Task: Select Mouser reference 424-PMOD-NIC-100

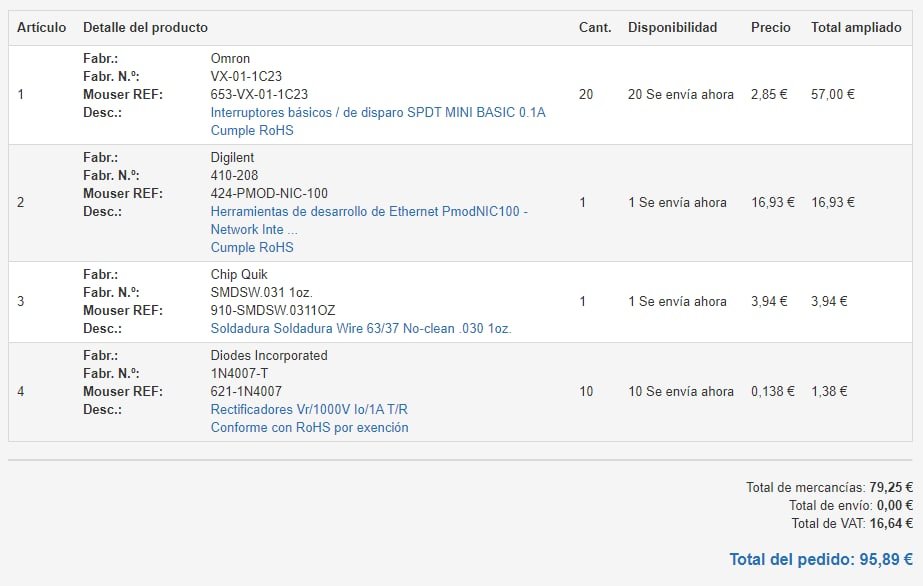Action: [x=268, y=194]
